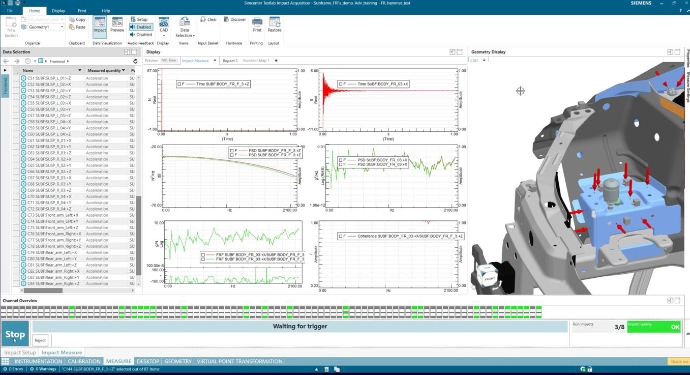Click the Setup audio feedback icon
Screen dimensions: 690x375
click(139, 19)
